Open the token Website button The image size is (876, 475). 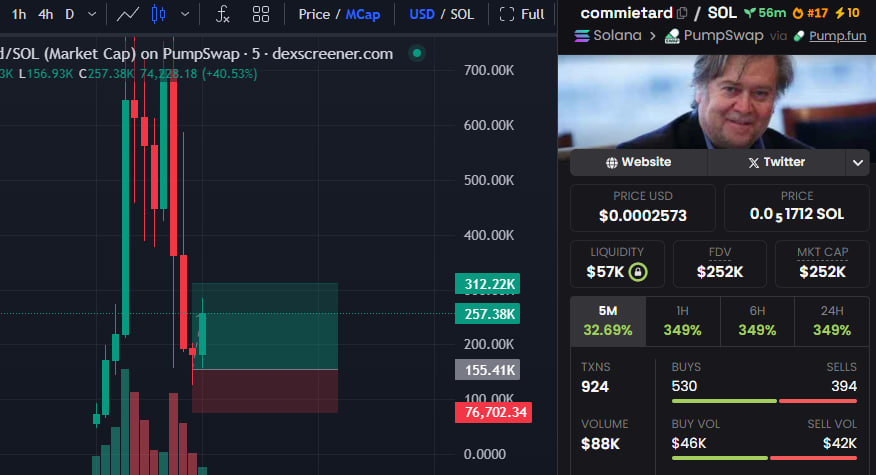point(639,162)
